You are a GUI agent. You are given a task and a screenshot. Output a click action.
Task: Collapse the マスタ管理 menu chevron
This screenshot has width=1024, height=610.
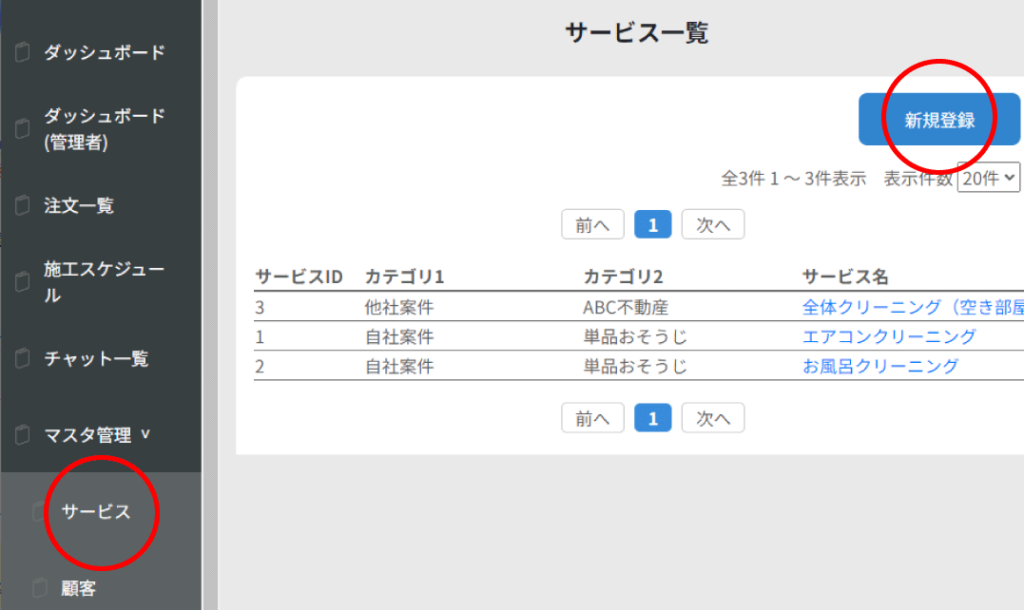[x=146, y=435]
